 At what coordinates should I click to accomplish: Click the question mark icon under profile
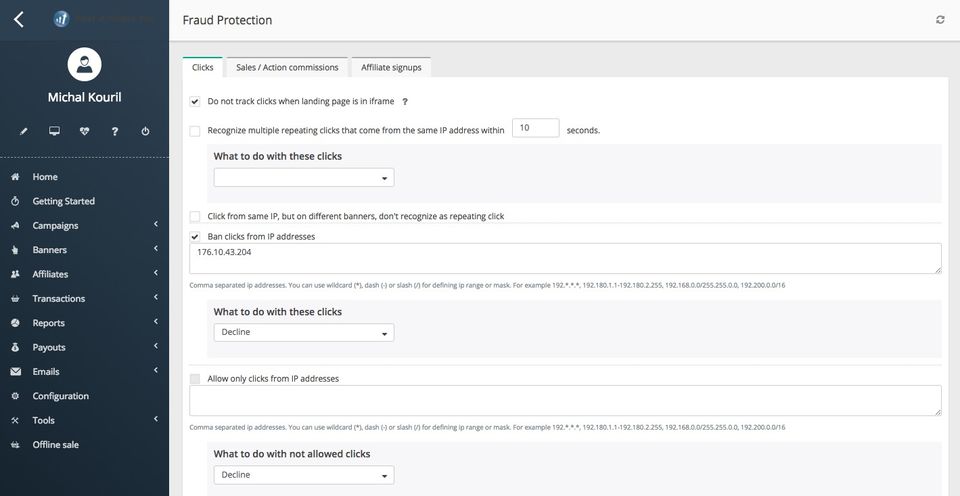pyautogui.click(x=115, y=131)
